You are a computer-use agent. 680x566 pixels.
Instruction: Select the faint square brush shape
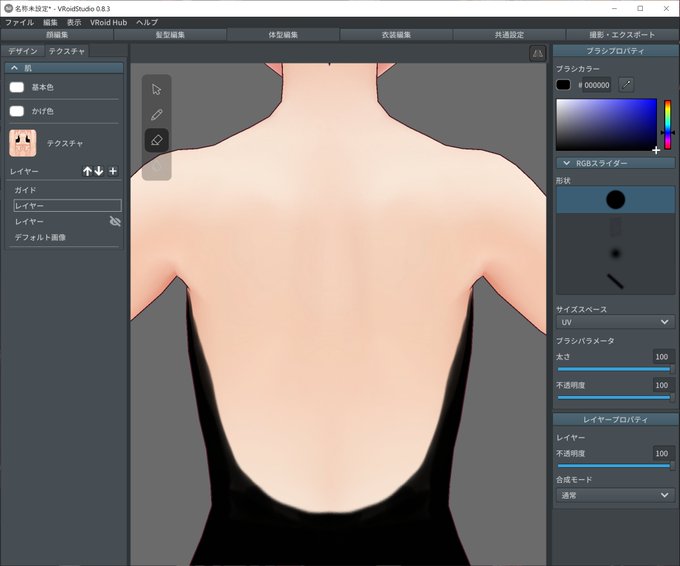pyautogui.click(x=615, y=227)
